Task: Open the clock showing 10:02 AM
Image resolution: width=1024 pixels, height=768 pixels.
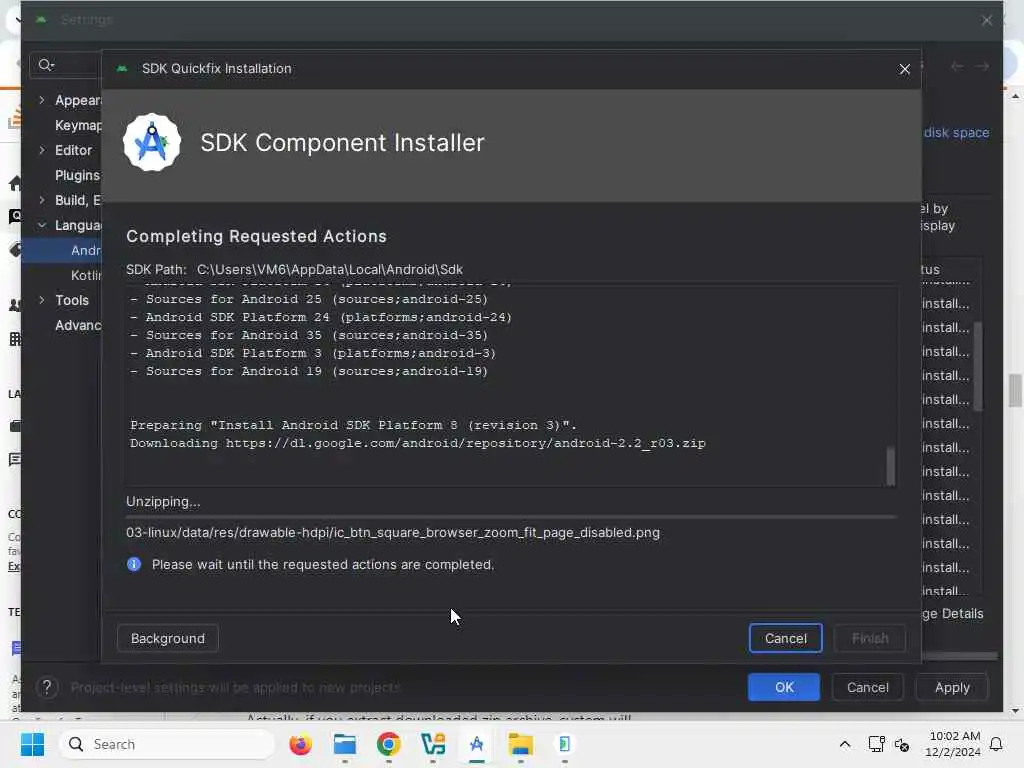Action: pyautogui.click(x=954, y=736)
